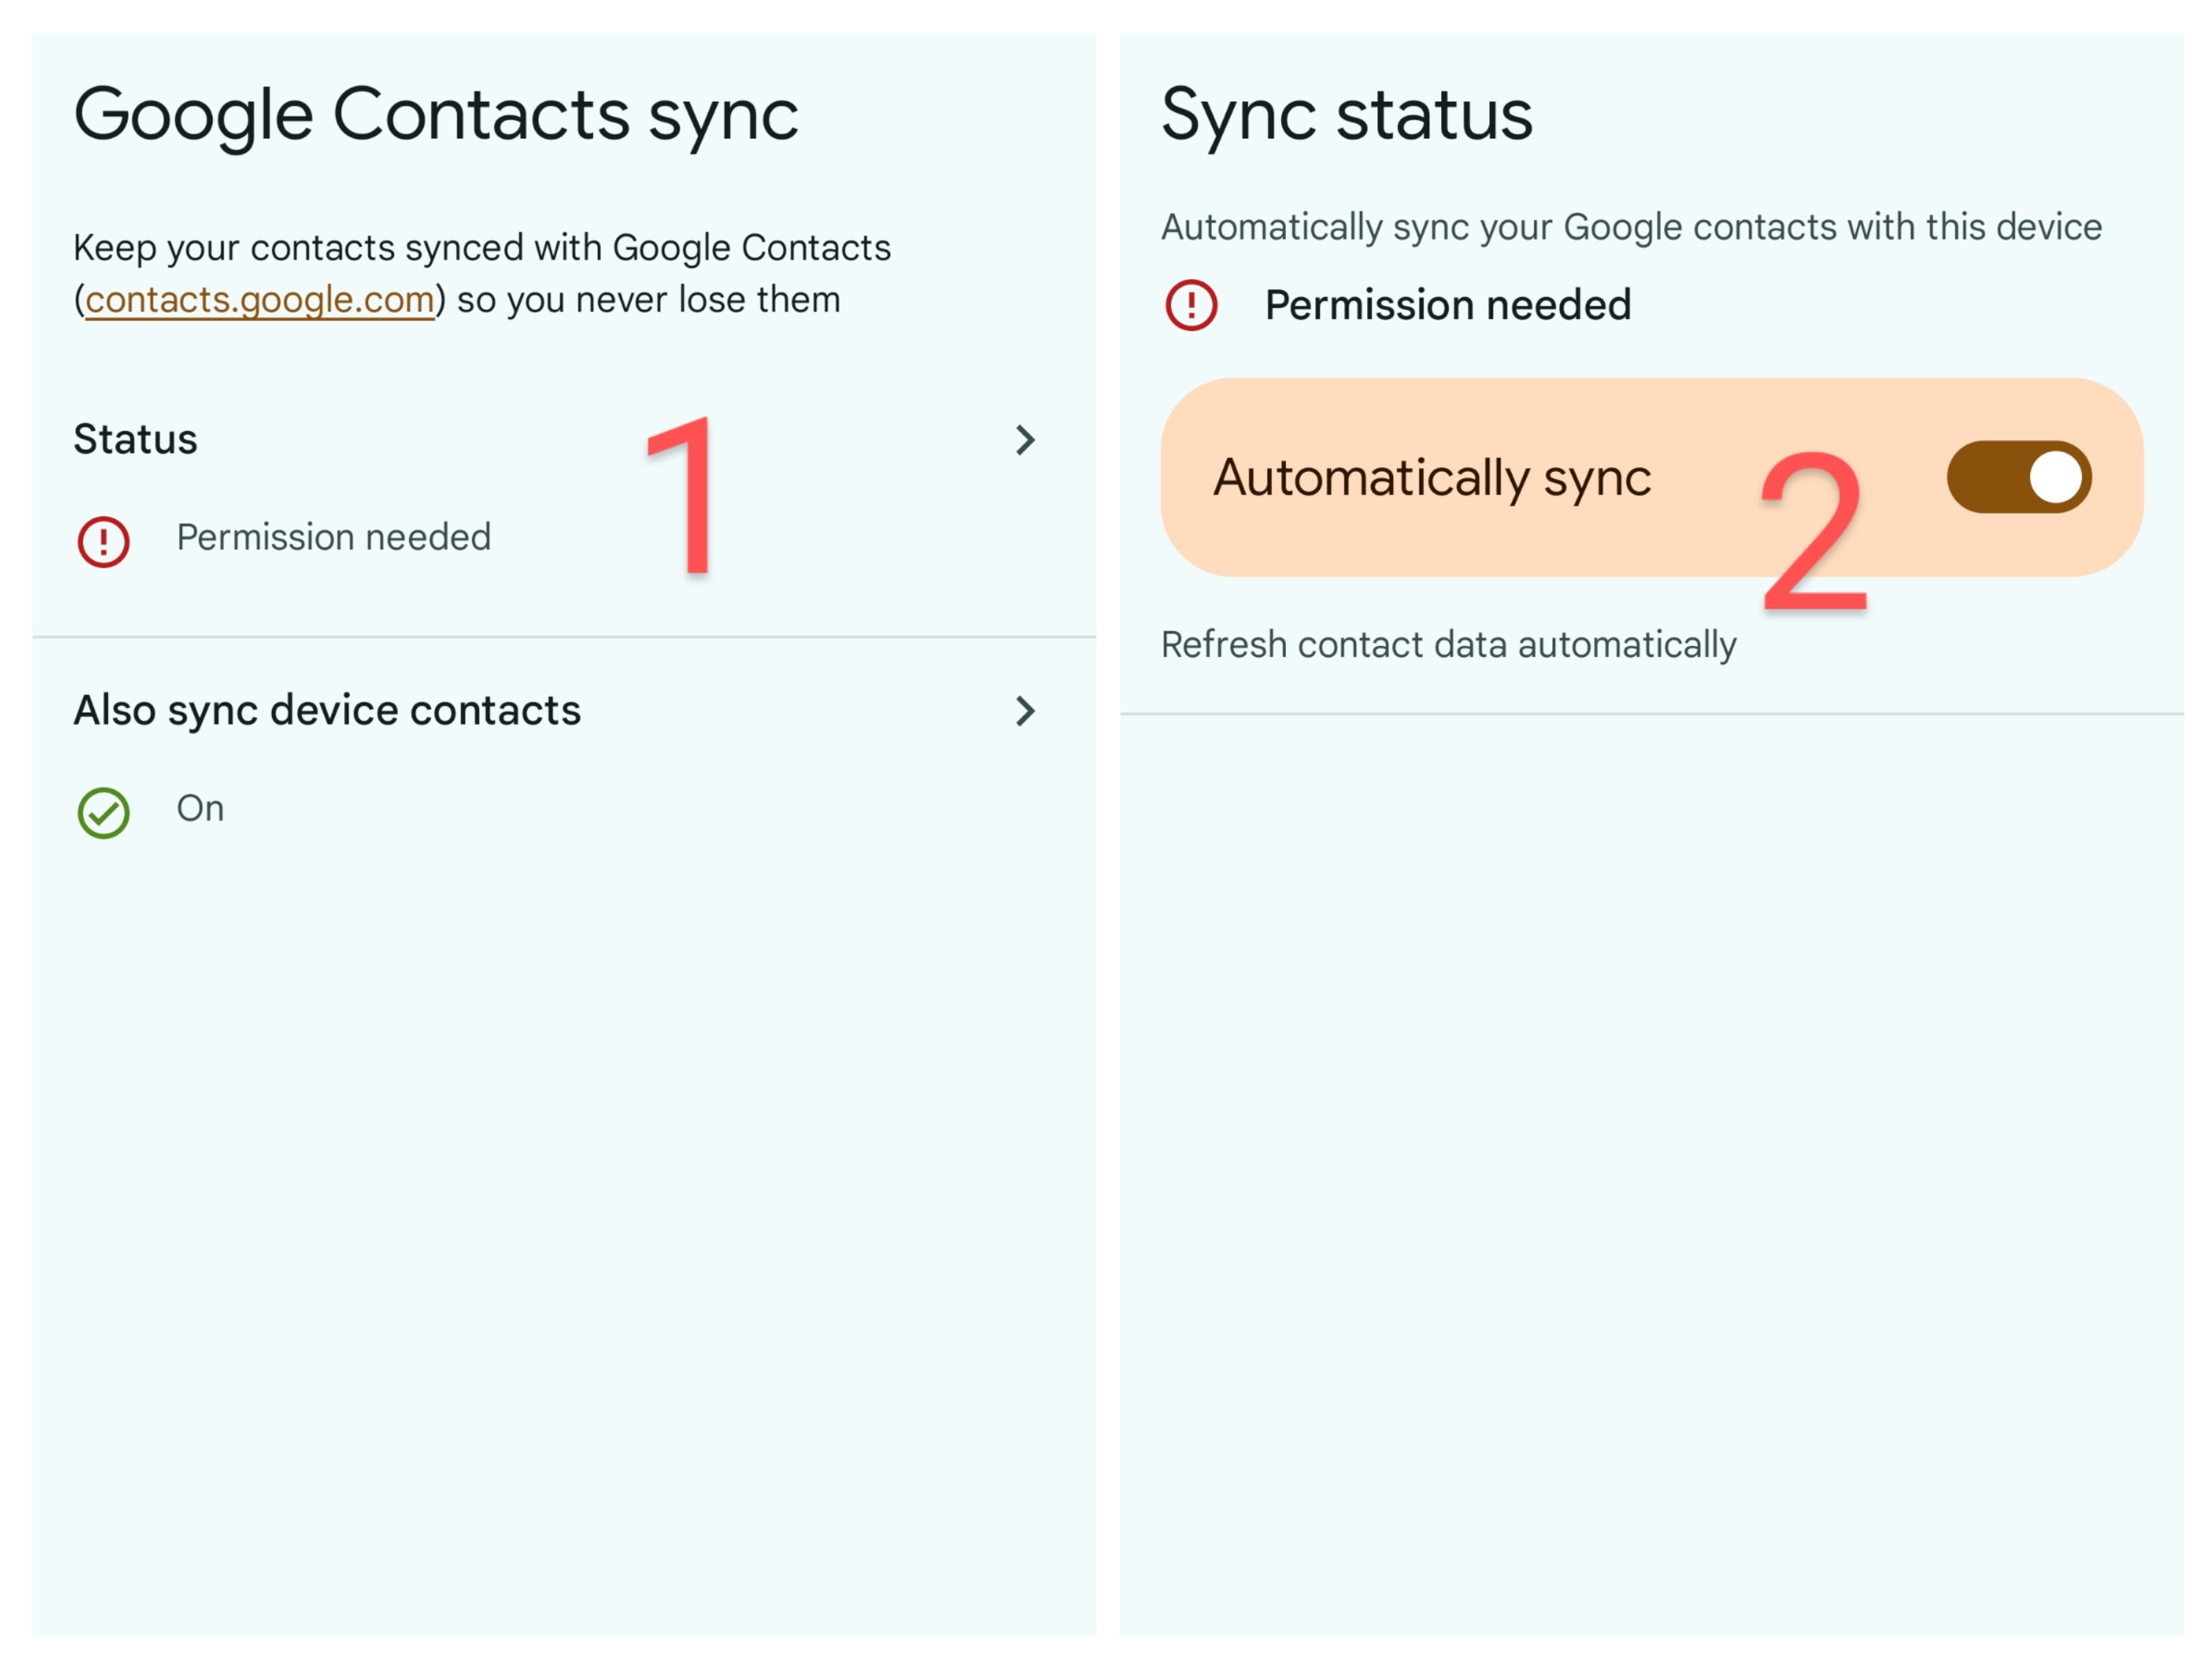2212x1661 pixels.
Task: Tap Permission needed text under Status
Action: tap(334, 538)
